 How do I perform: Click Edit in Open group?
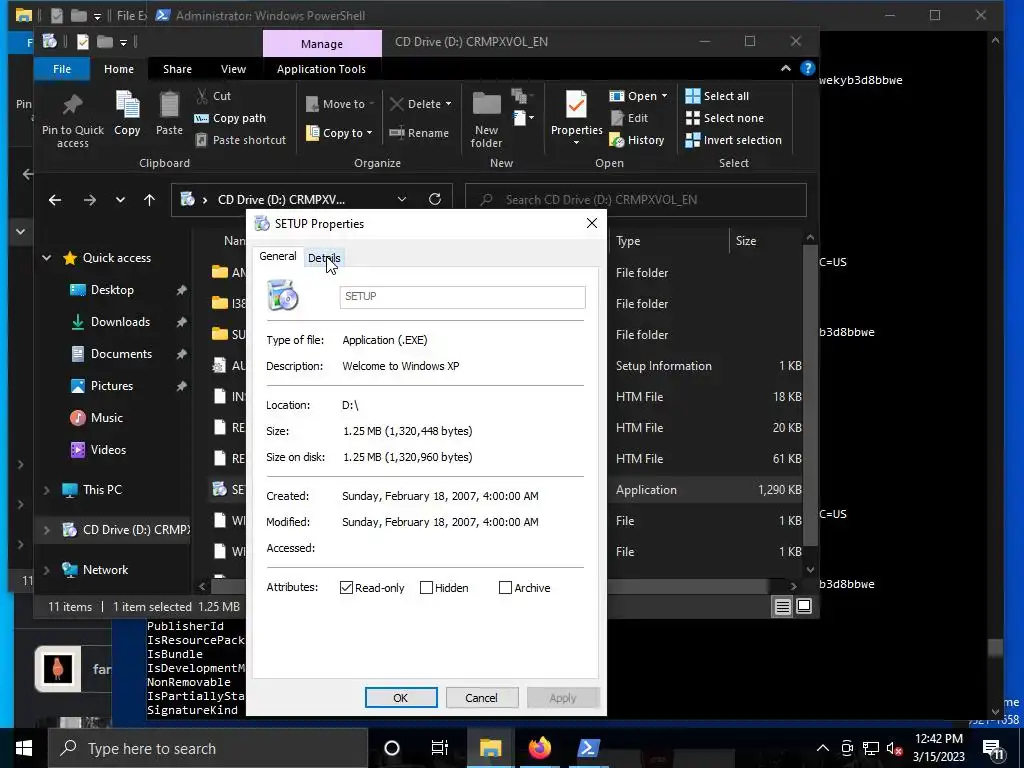629,118
